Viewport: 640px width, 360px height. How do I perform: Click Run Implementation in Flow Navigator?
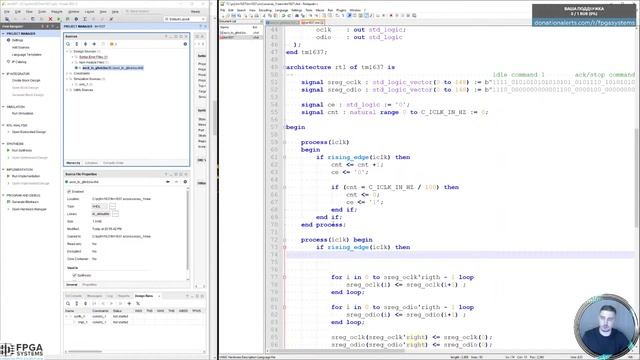26,176
